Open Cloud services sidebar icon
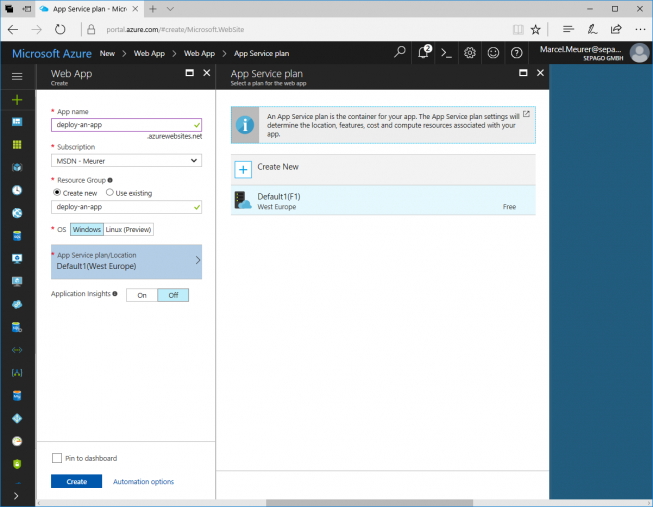Image resolution: width=653 pixels, height=507 pixels. (17, 304)
